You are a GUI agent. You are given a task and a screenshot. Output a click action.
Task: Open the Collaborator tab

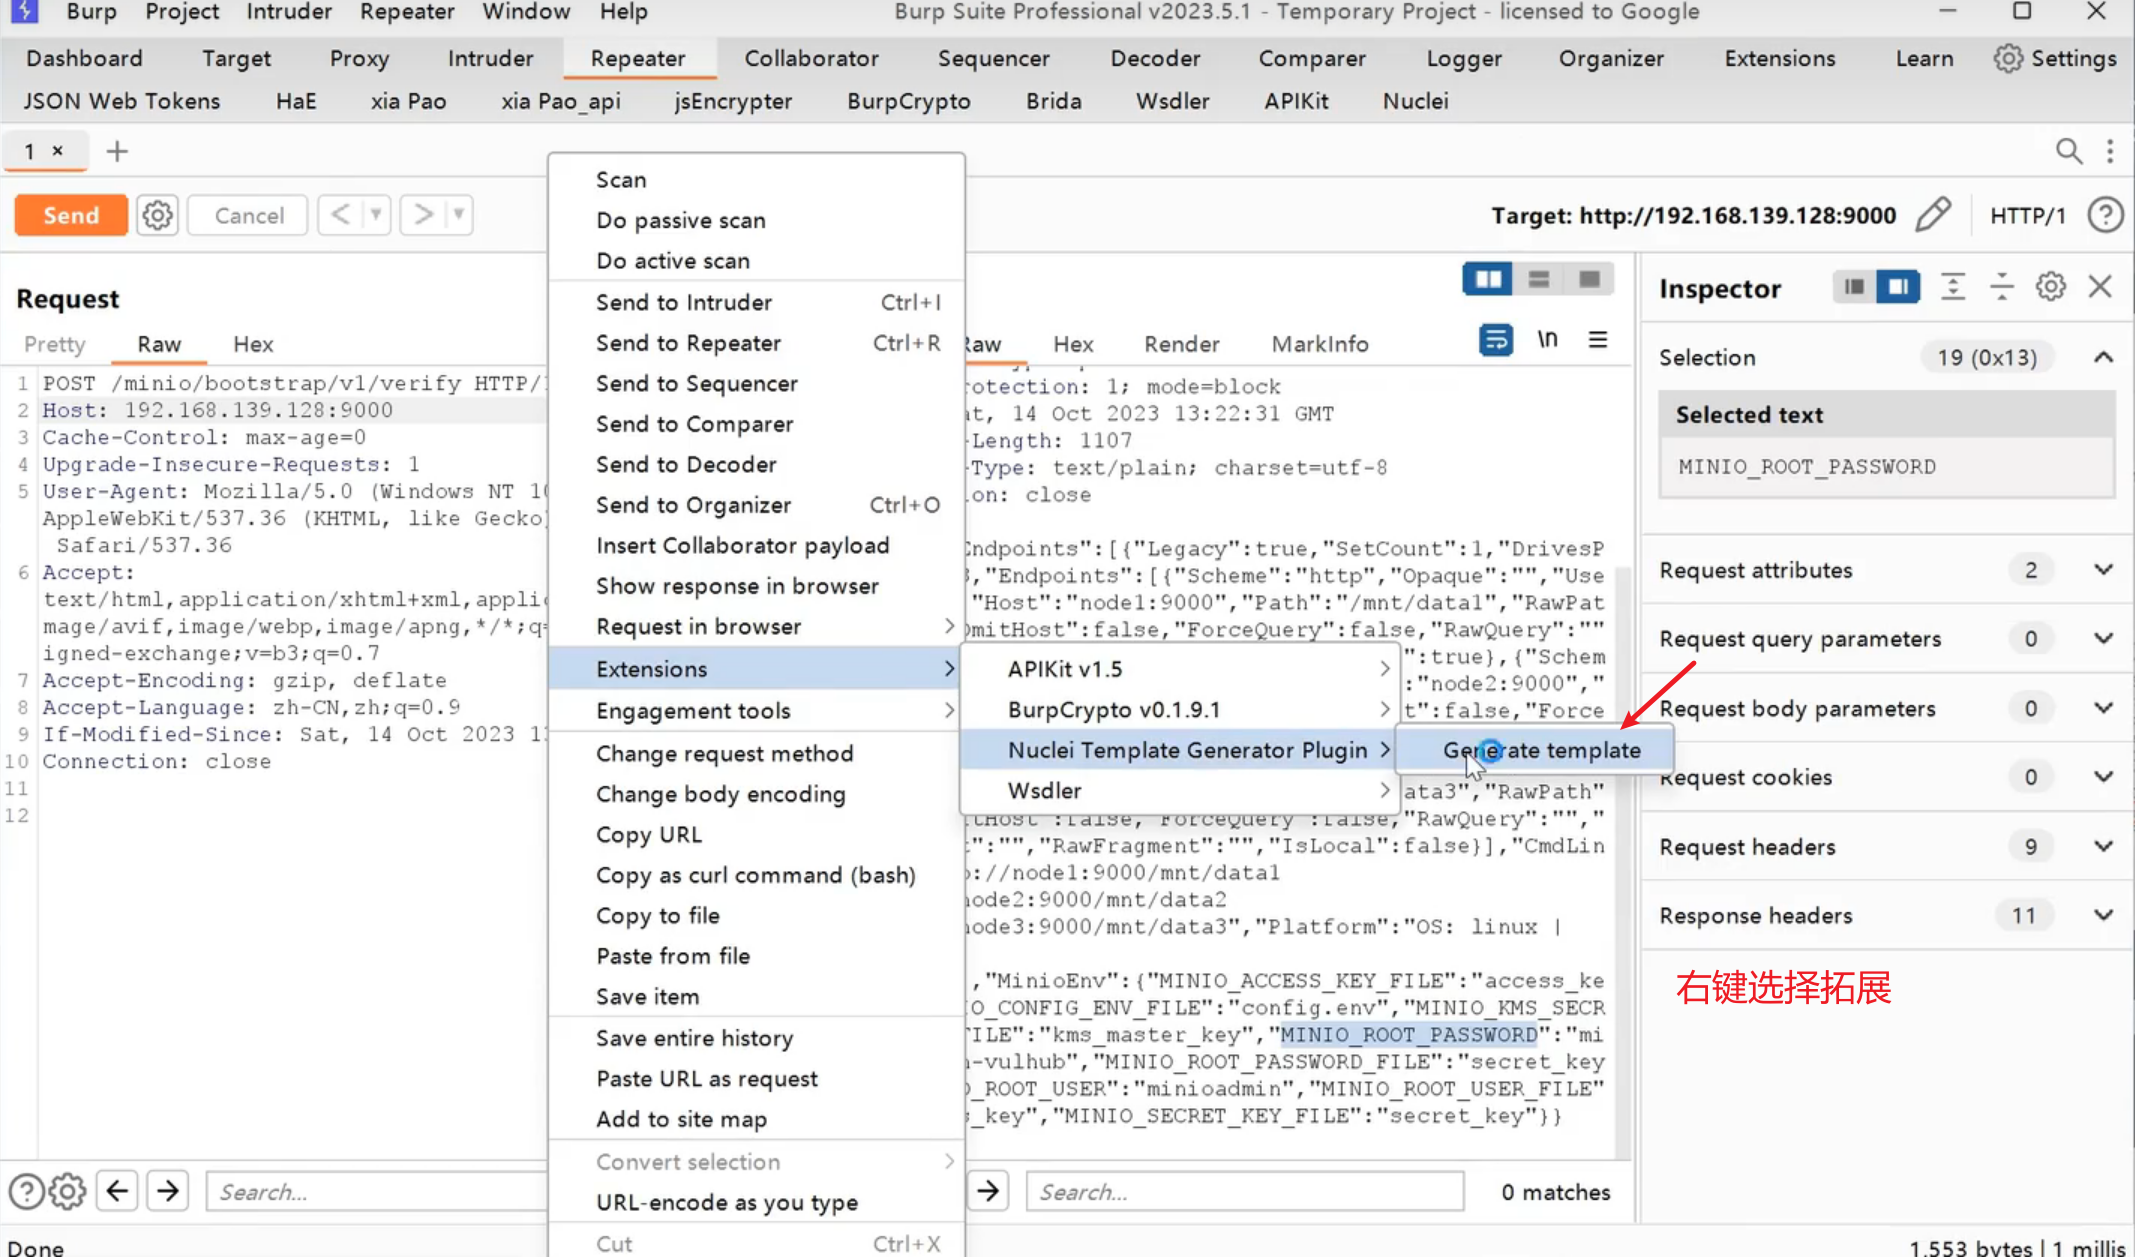pyautogui.click(x=811, y=58)
